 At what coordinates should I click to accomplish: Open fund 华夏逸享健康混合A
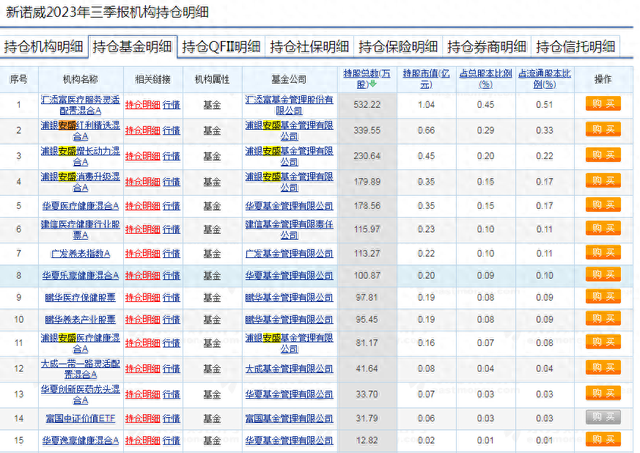[80, 440]
